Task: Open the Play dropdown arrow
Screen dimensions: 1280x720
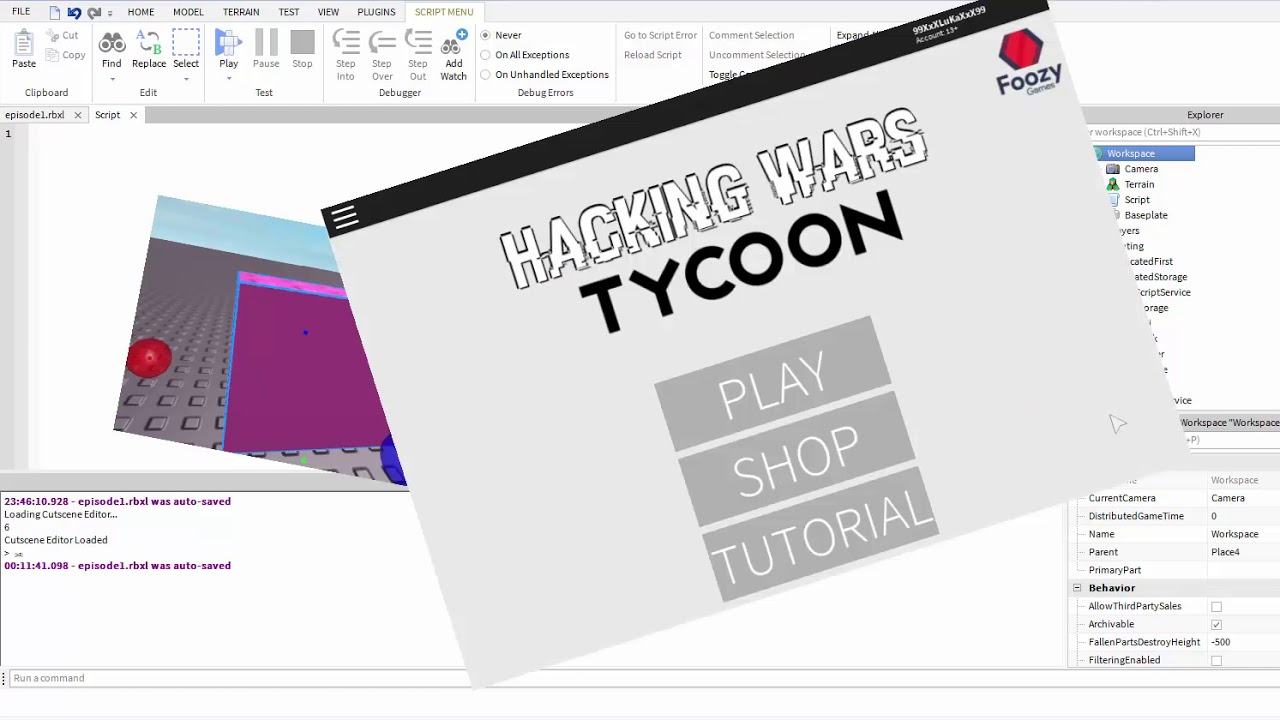Action: coord(229,79)
